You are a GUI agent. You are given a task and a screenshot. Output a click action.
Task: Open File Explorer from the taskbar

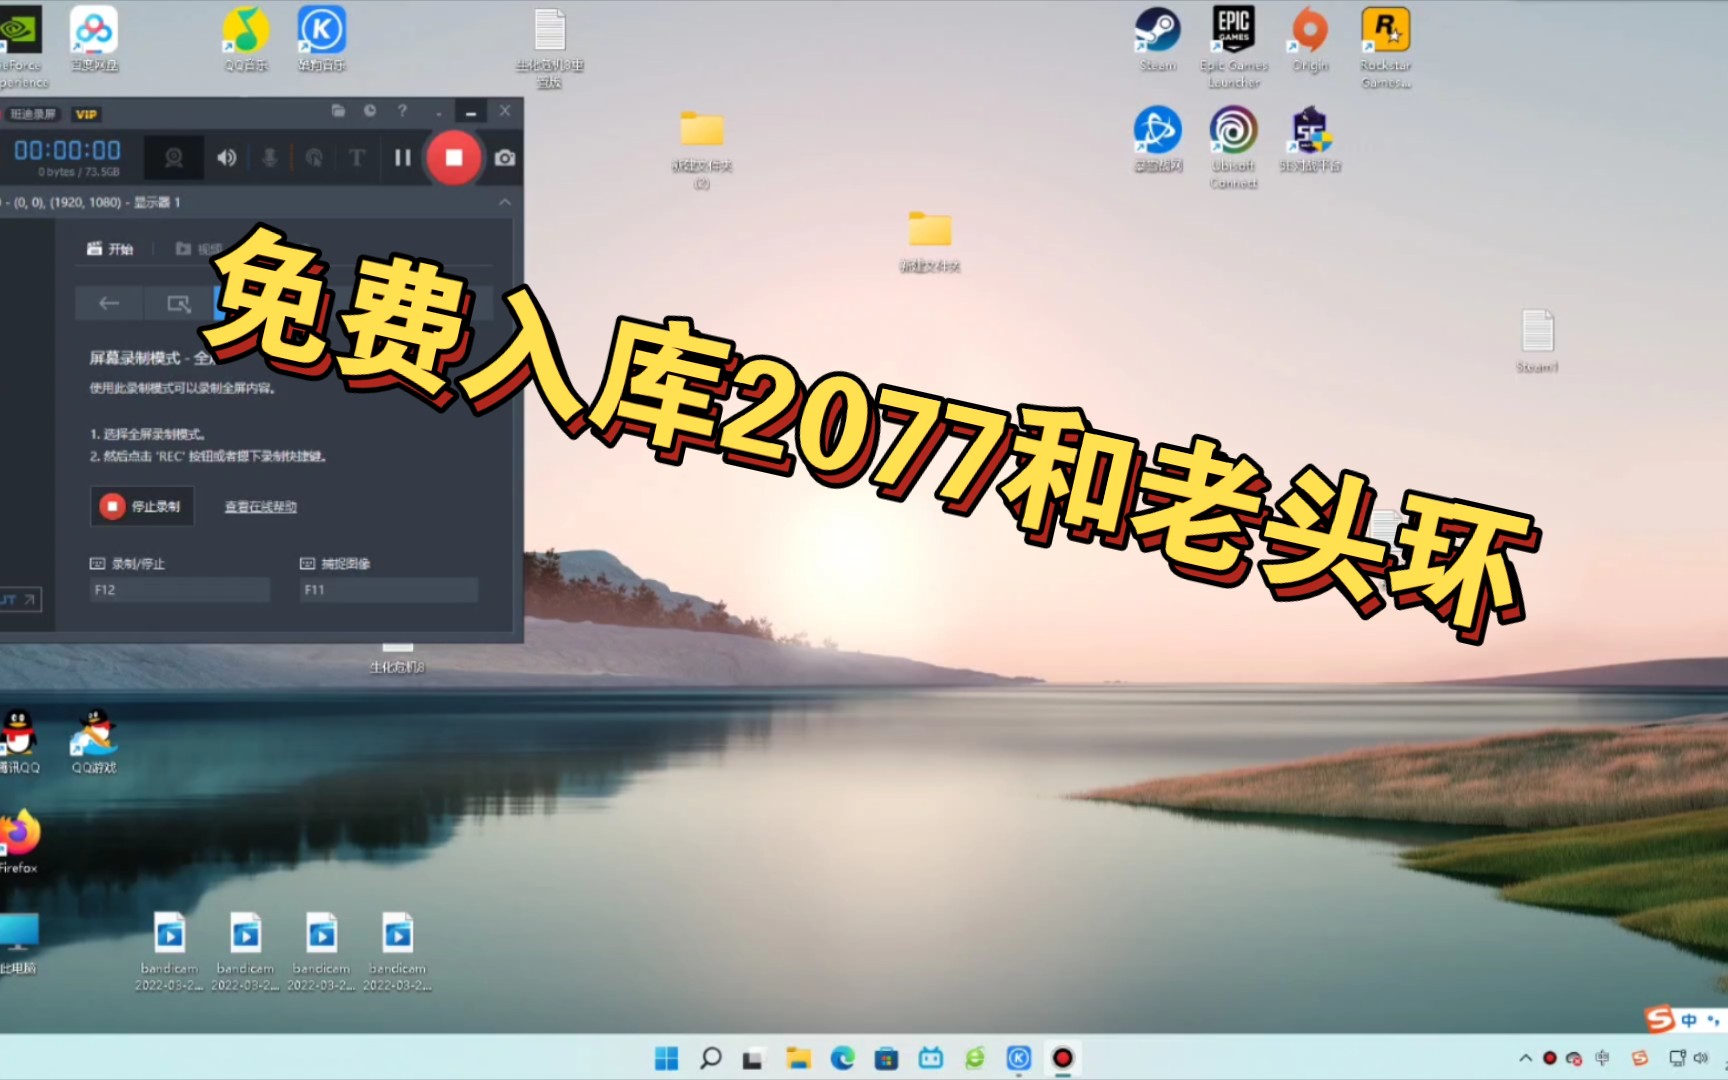tap(798, 1058)
